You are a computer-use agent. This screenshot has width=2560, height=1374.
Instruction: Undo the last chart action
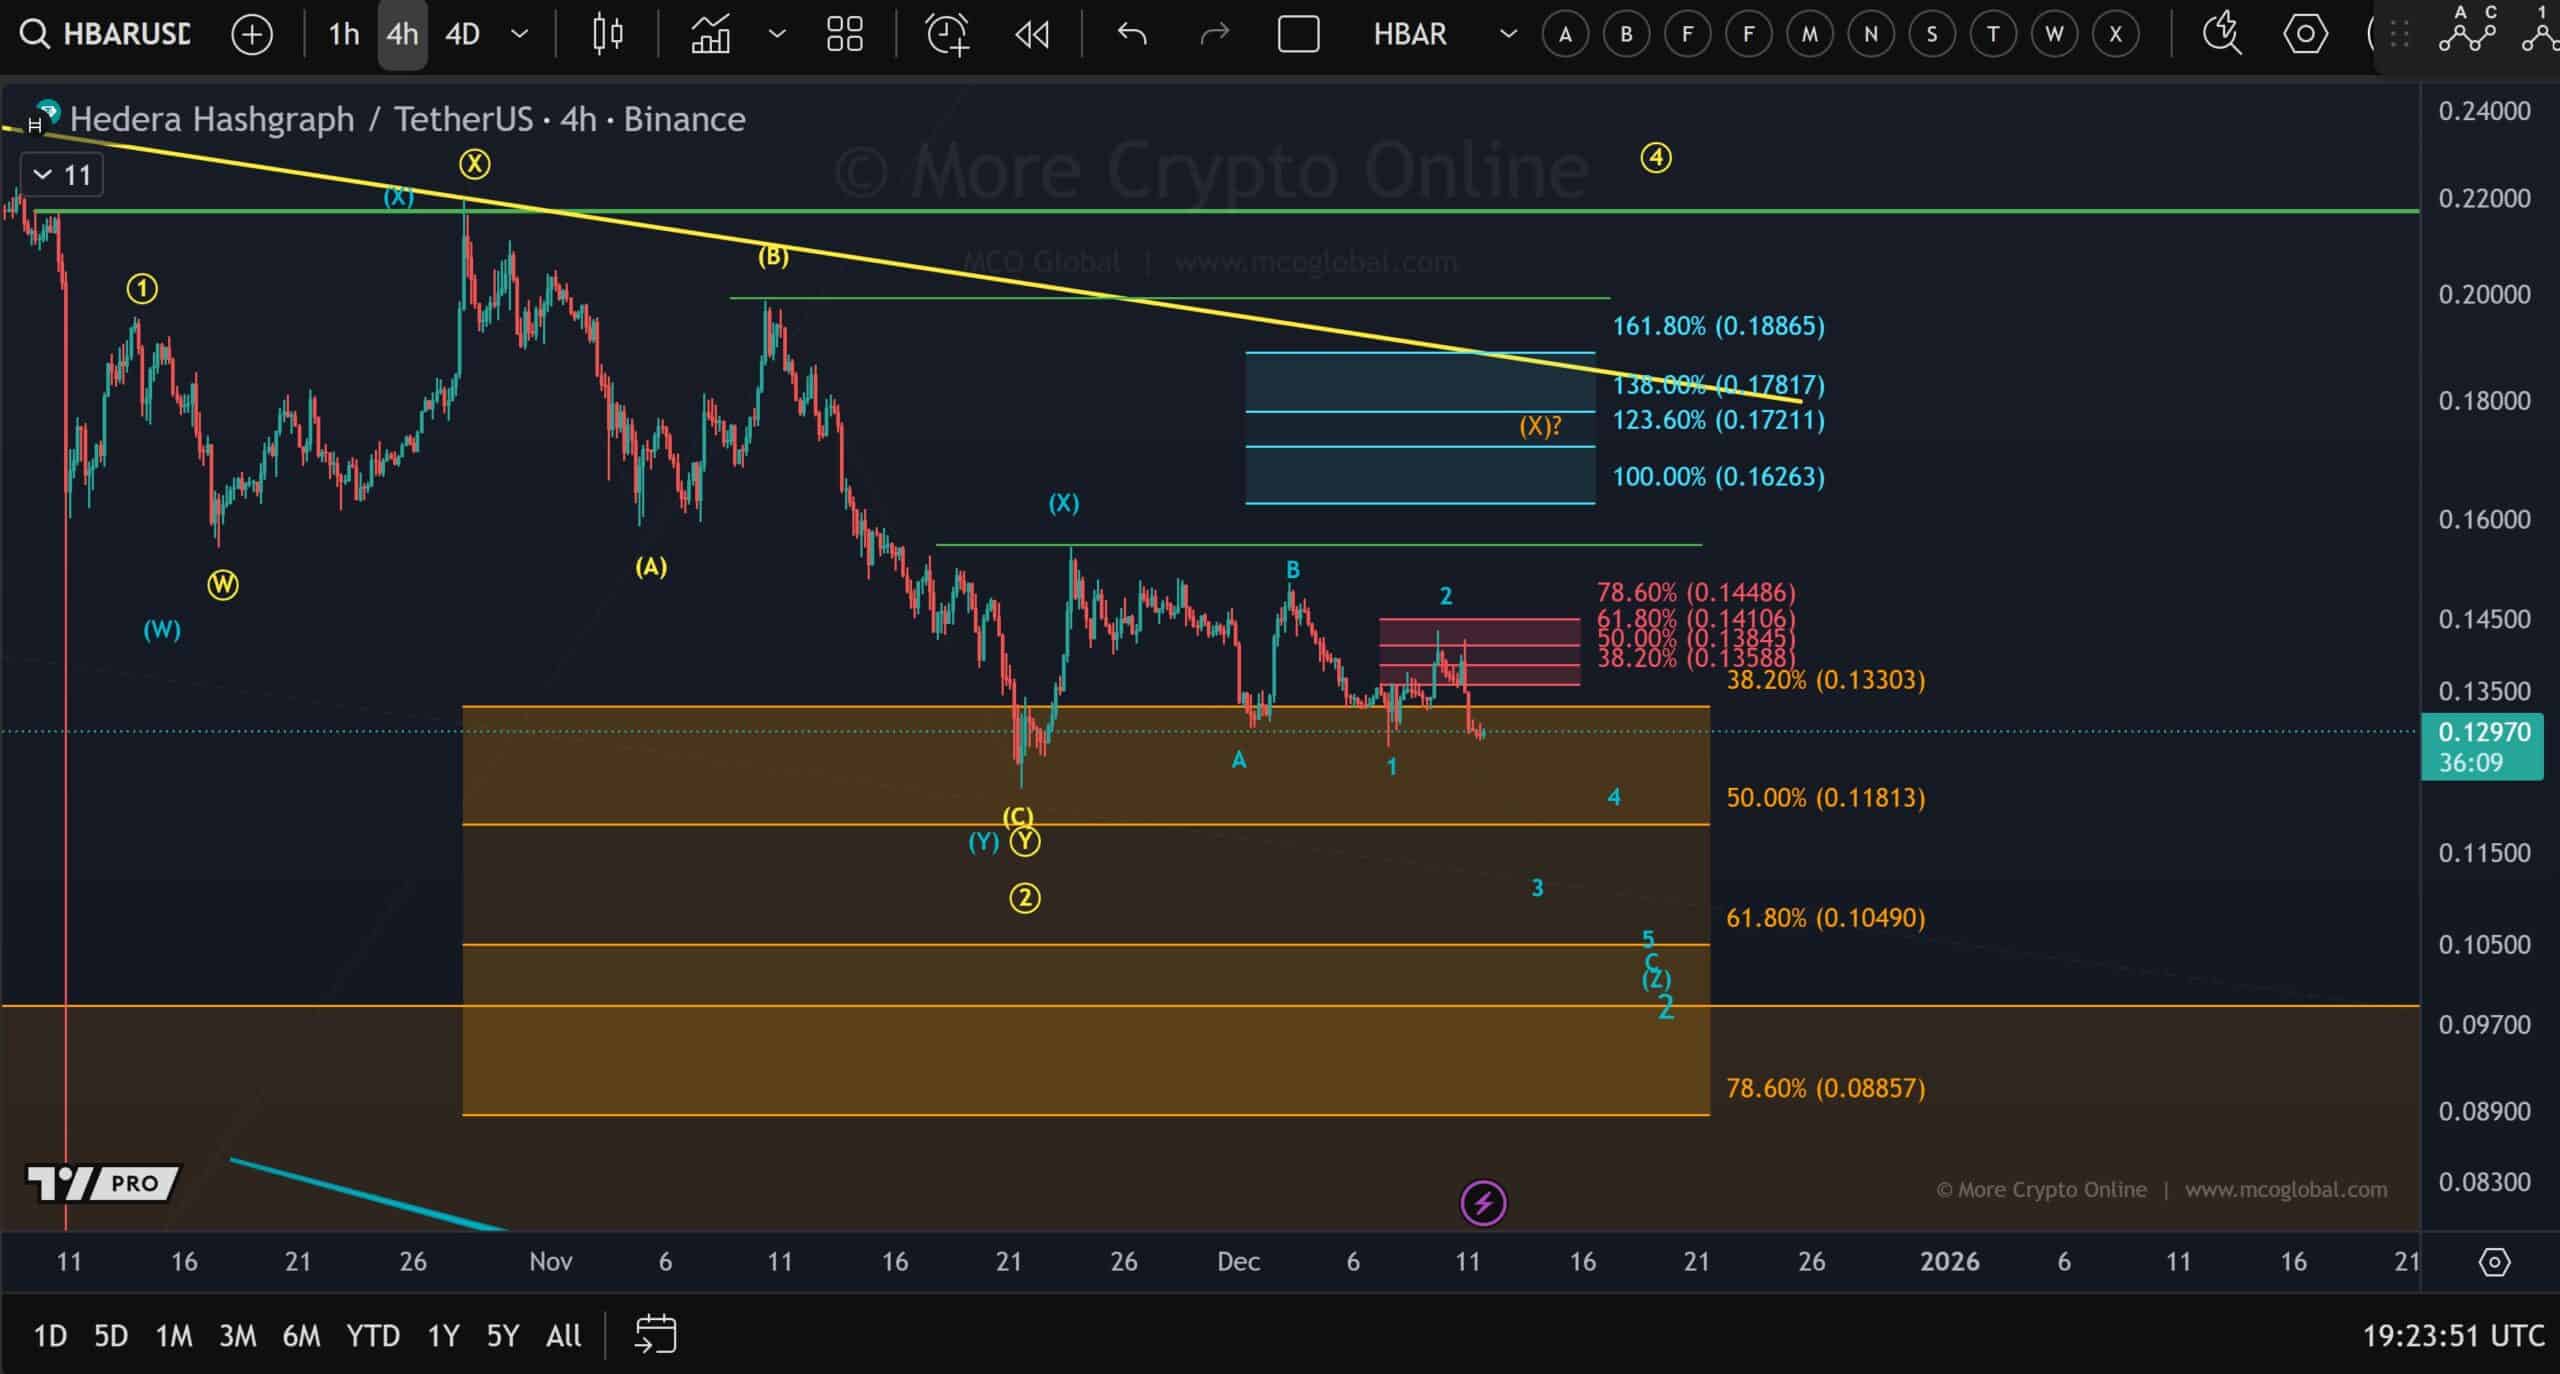[x=1129, y=34]
